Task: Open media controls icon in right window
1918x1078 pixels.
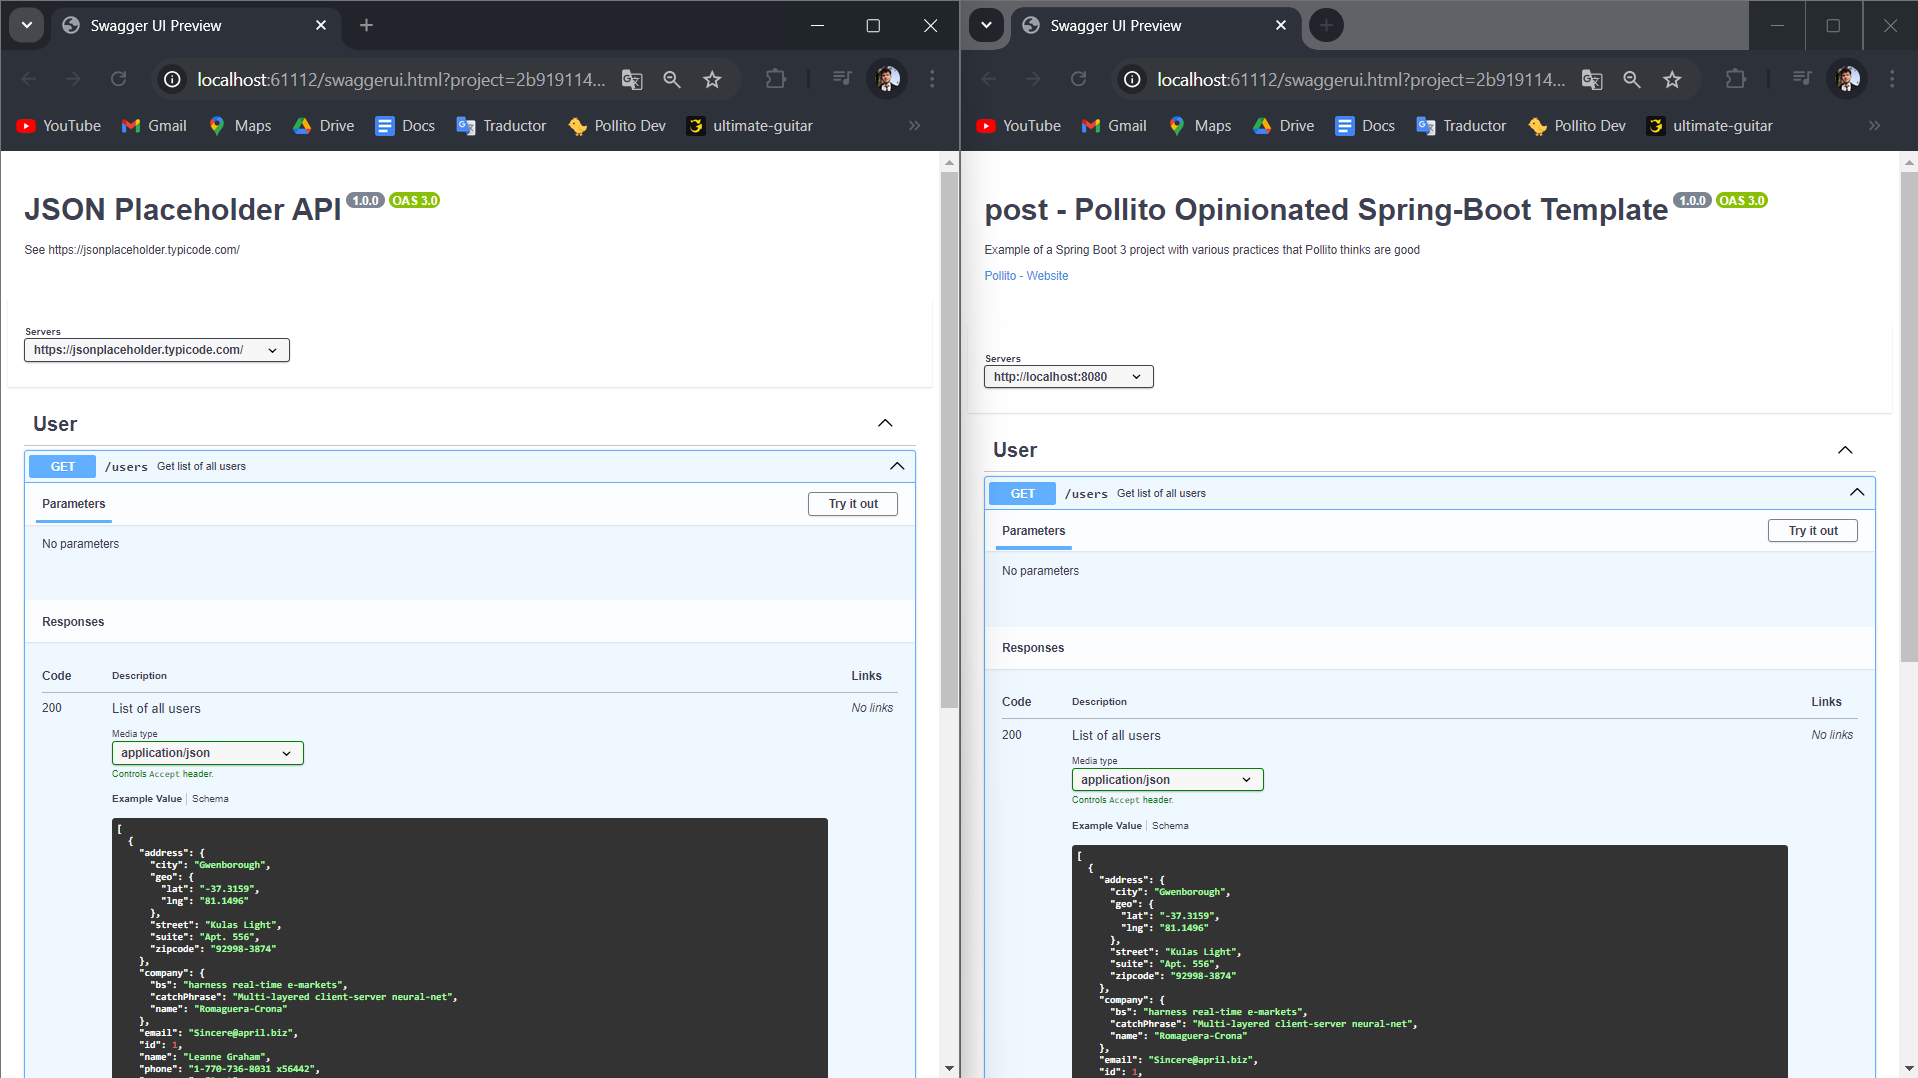Action: (x=1802, y=79)
